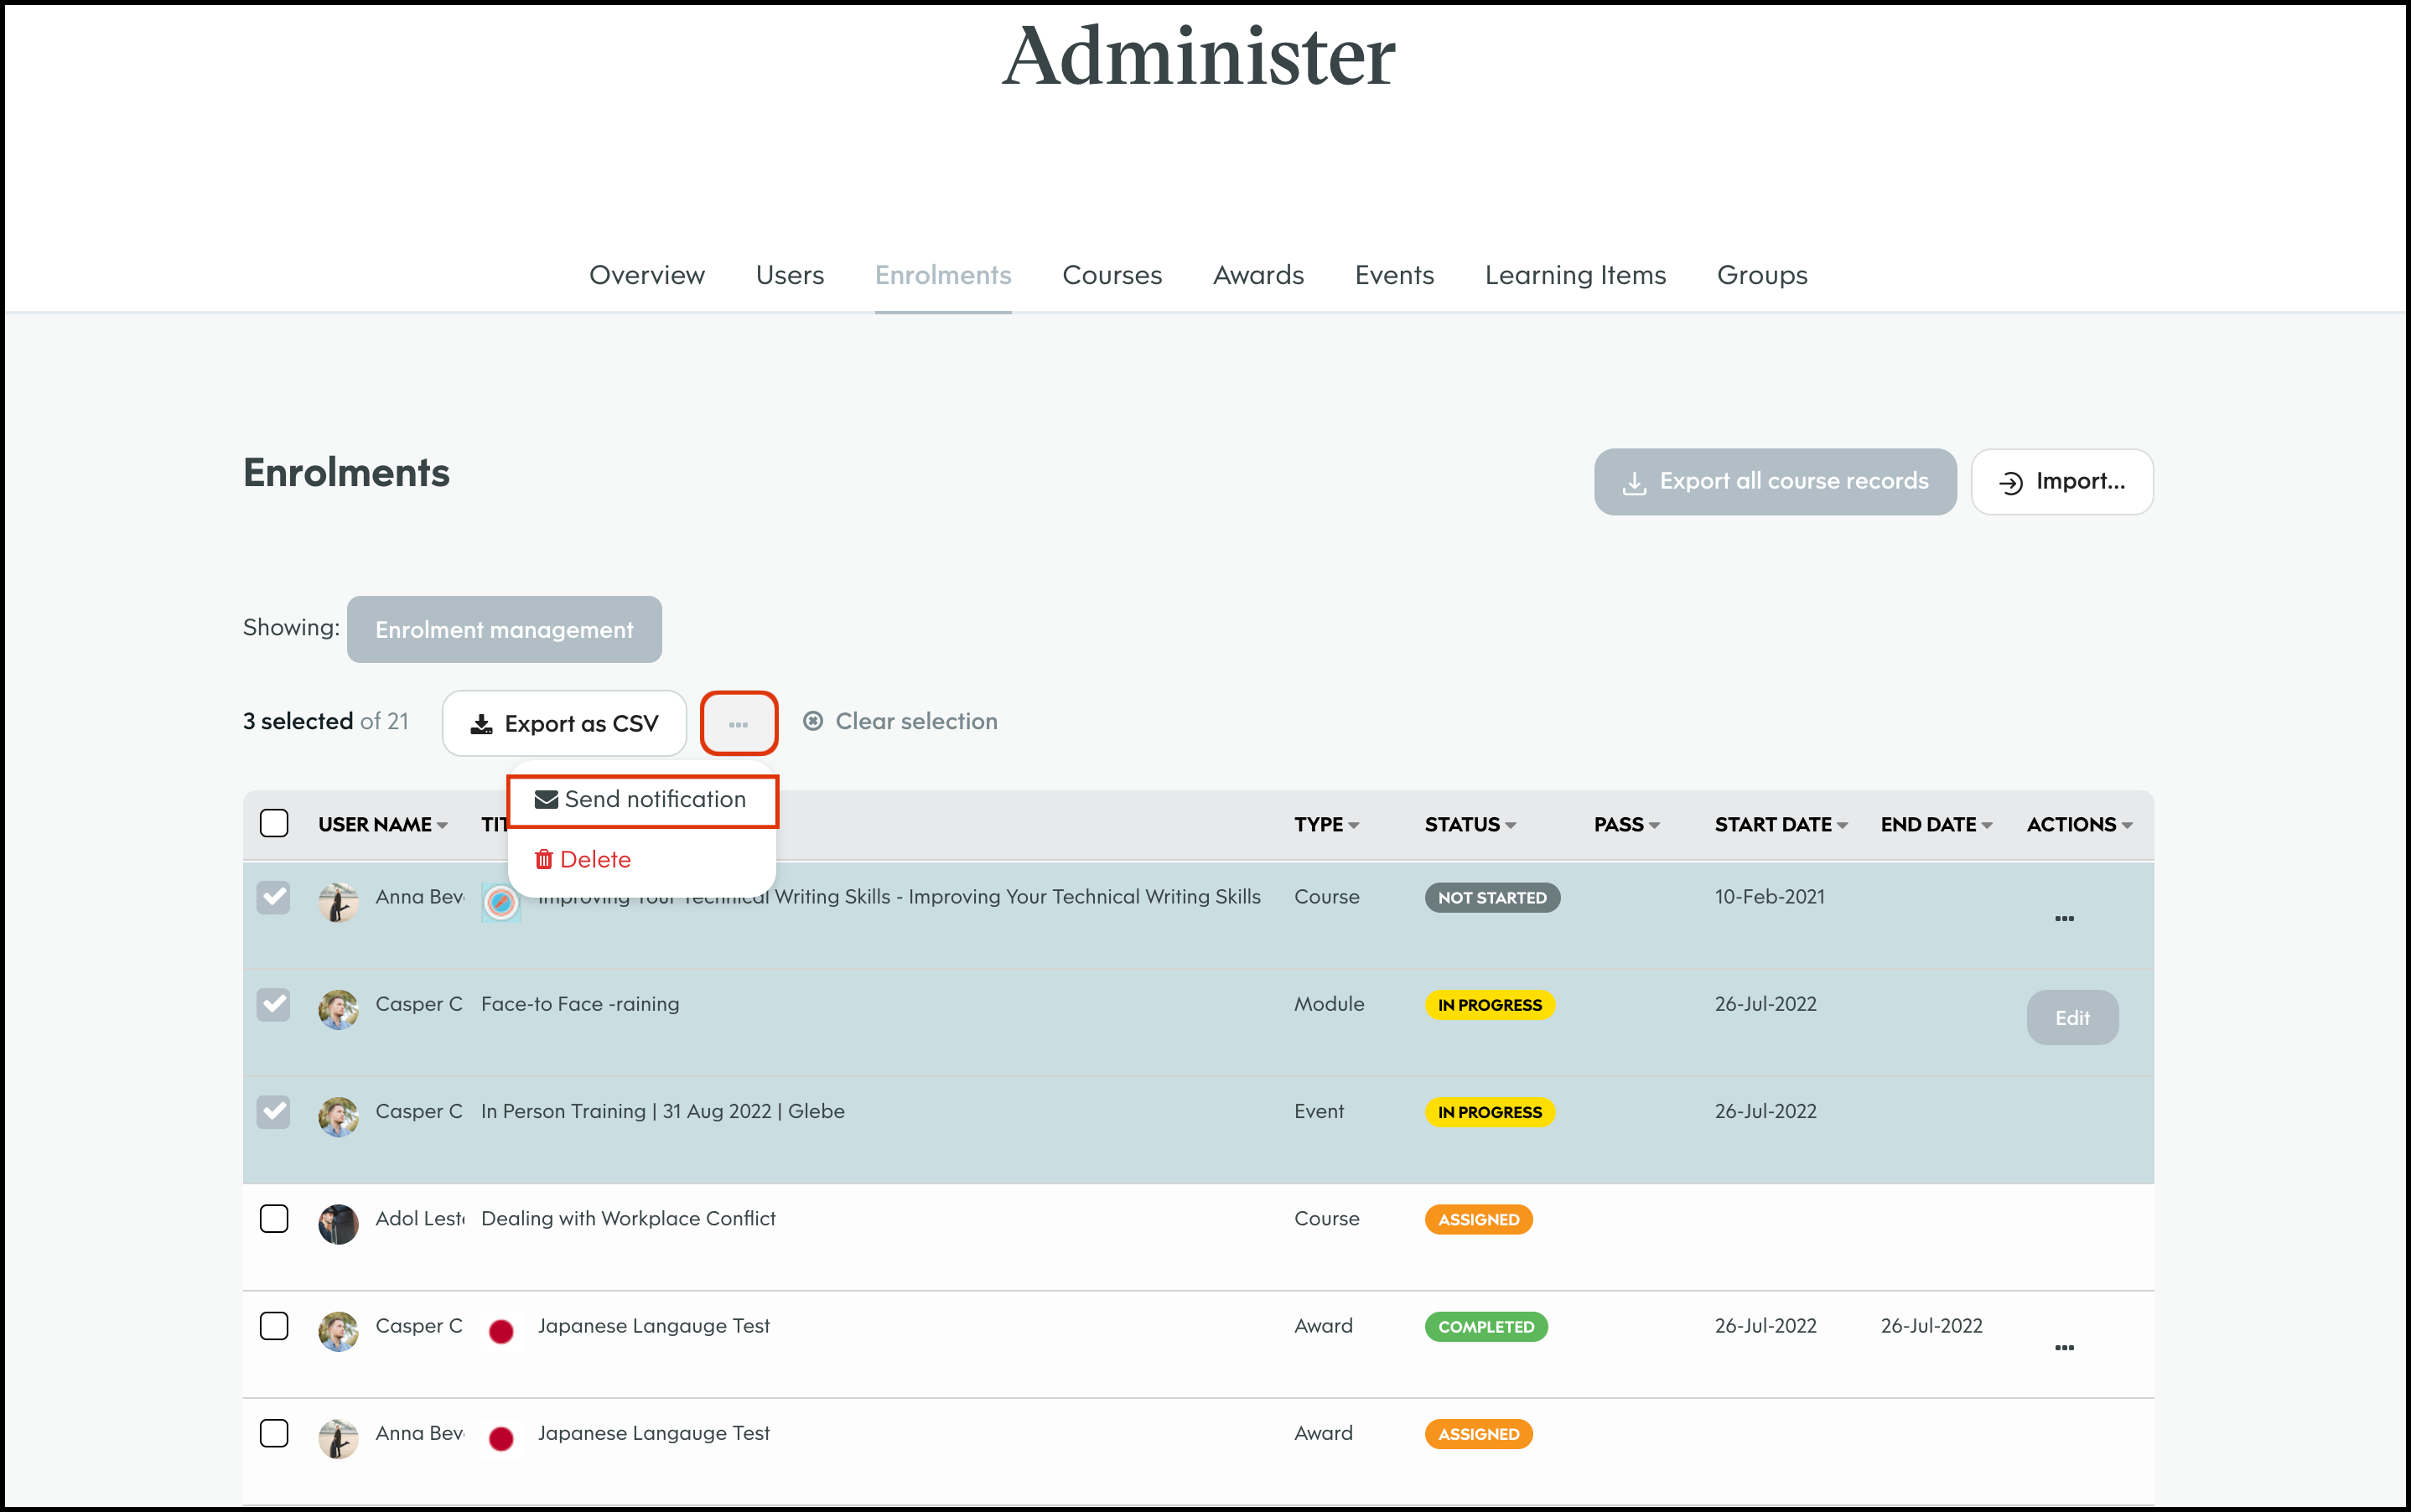
Task: Open actions menu for Casper's completed Japanese Test
Action: pyautogui.click(x=2063, y=1347)
